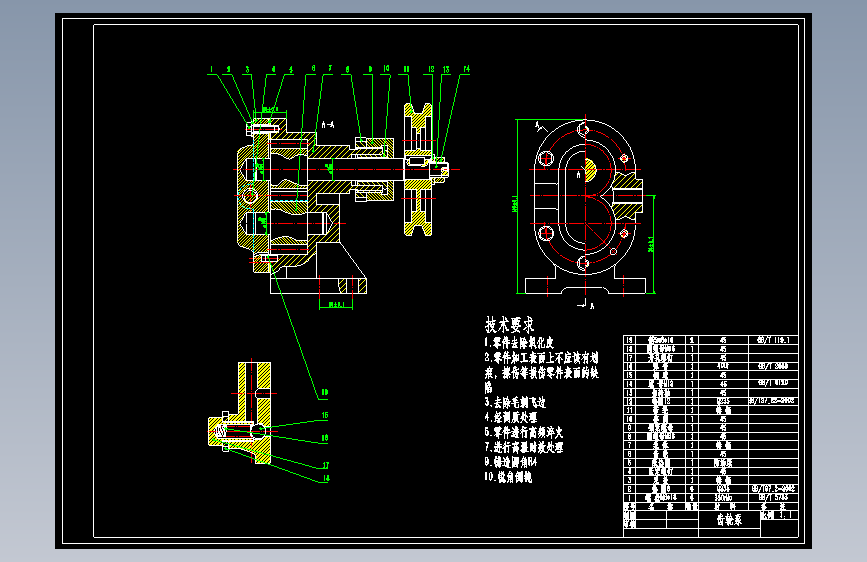
Task: Select part balloon number 14 at top right
Action: 466,69
